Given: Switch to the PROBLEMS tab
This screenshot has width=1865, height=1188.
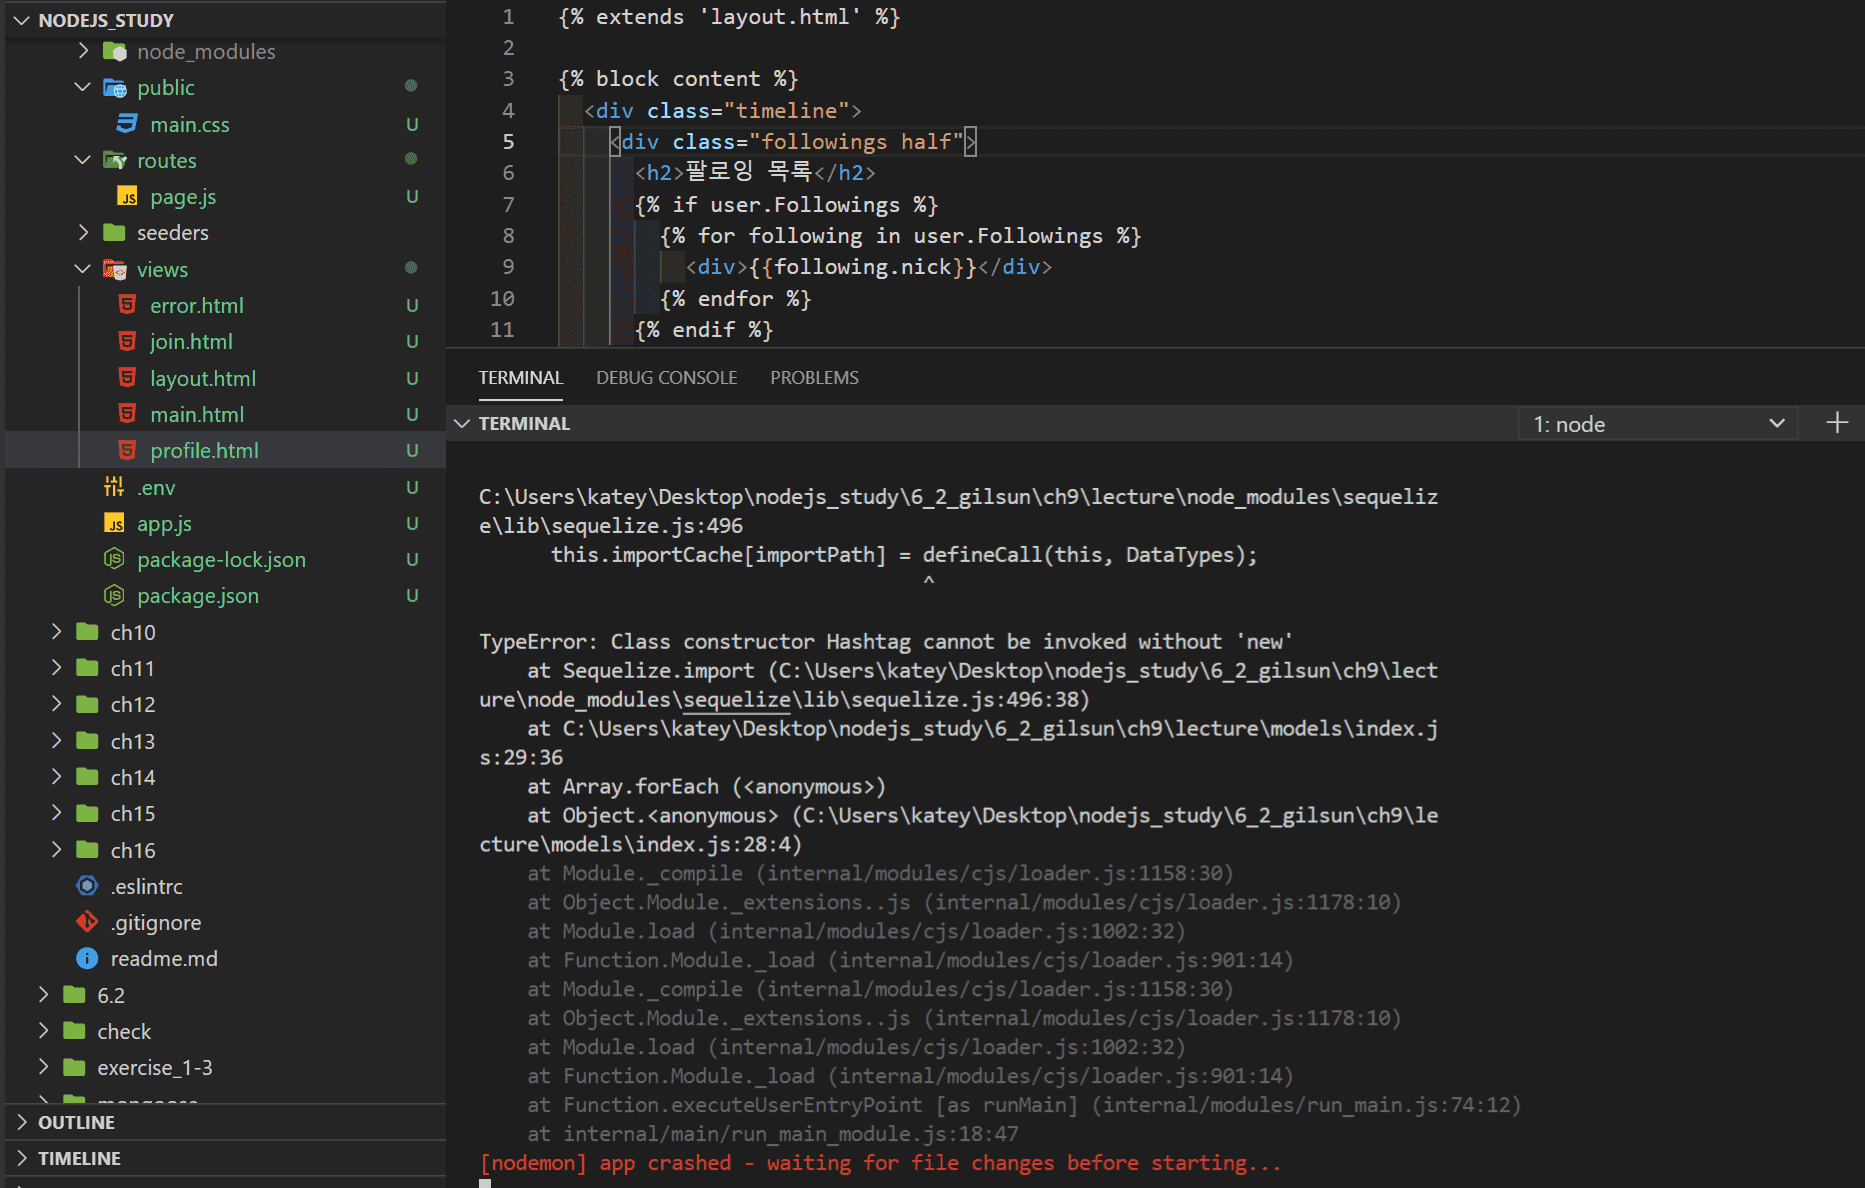Looking at the screenshot, I should (x=814, y=378).
